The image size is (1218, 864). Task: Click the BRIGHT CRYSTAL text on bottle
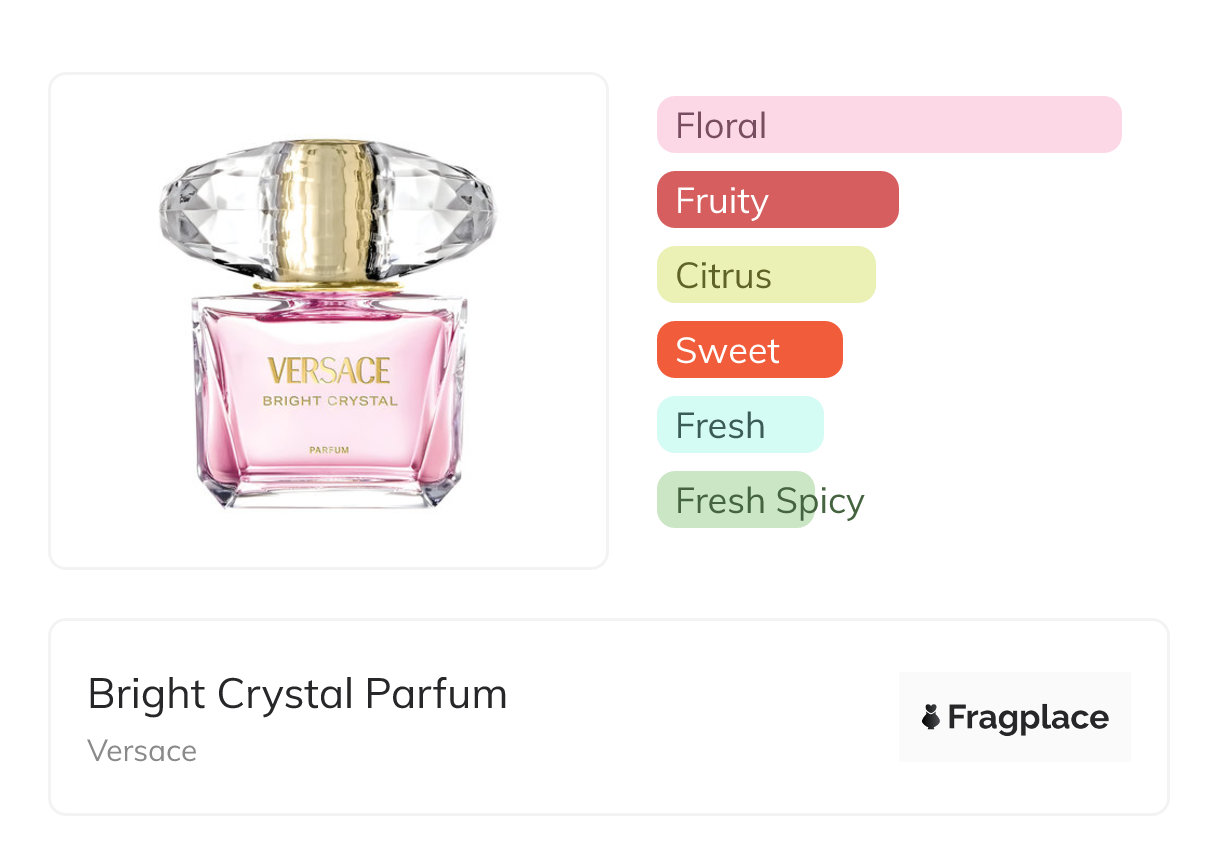(329, 401)
